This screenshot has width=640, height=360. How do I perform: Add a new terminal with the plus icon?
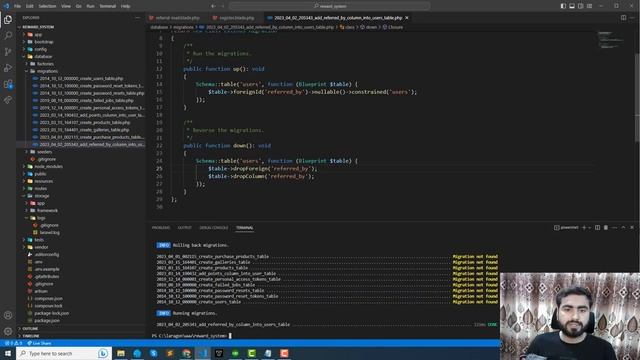click(x=584, y=228)
